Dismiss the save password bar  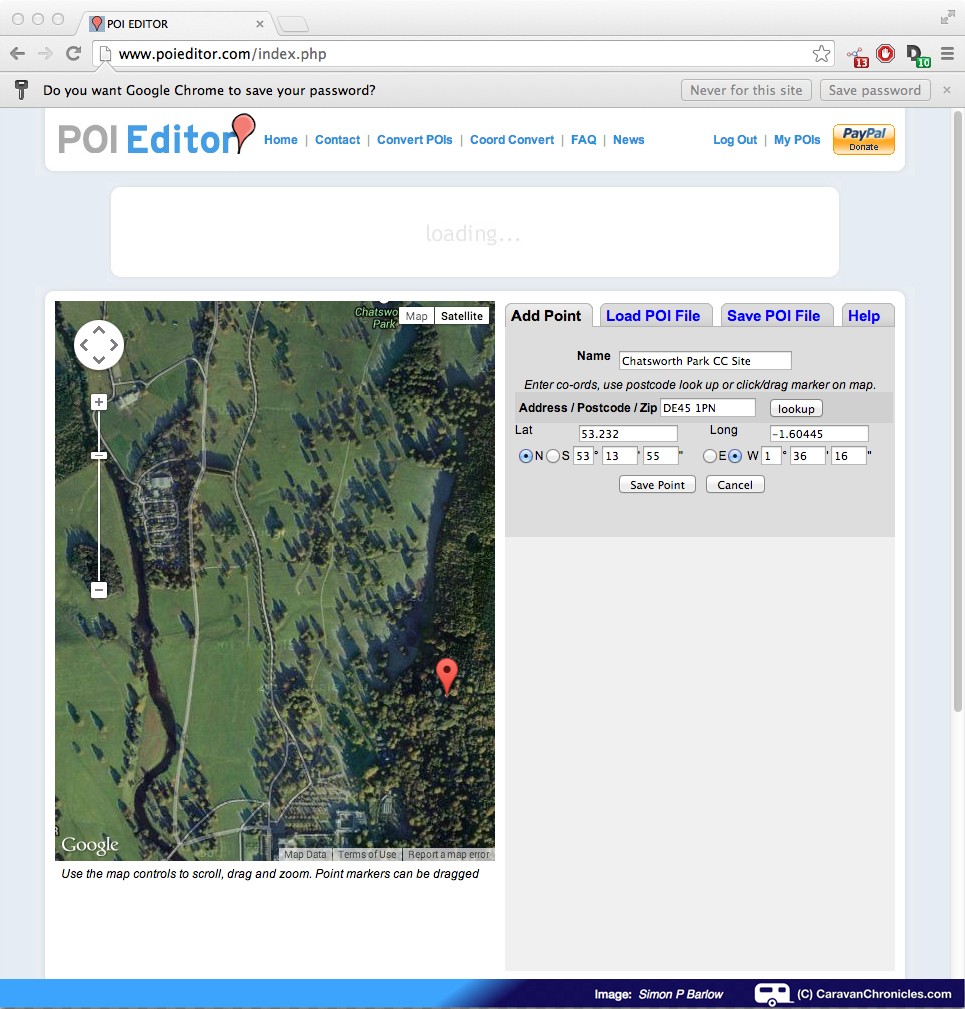tap(946, 90)
